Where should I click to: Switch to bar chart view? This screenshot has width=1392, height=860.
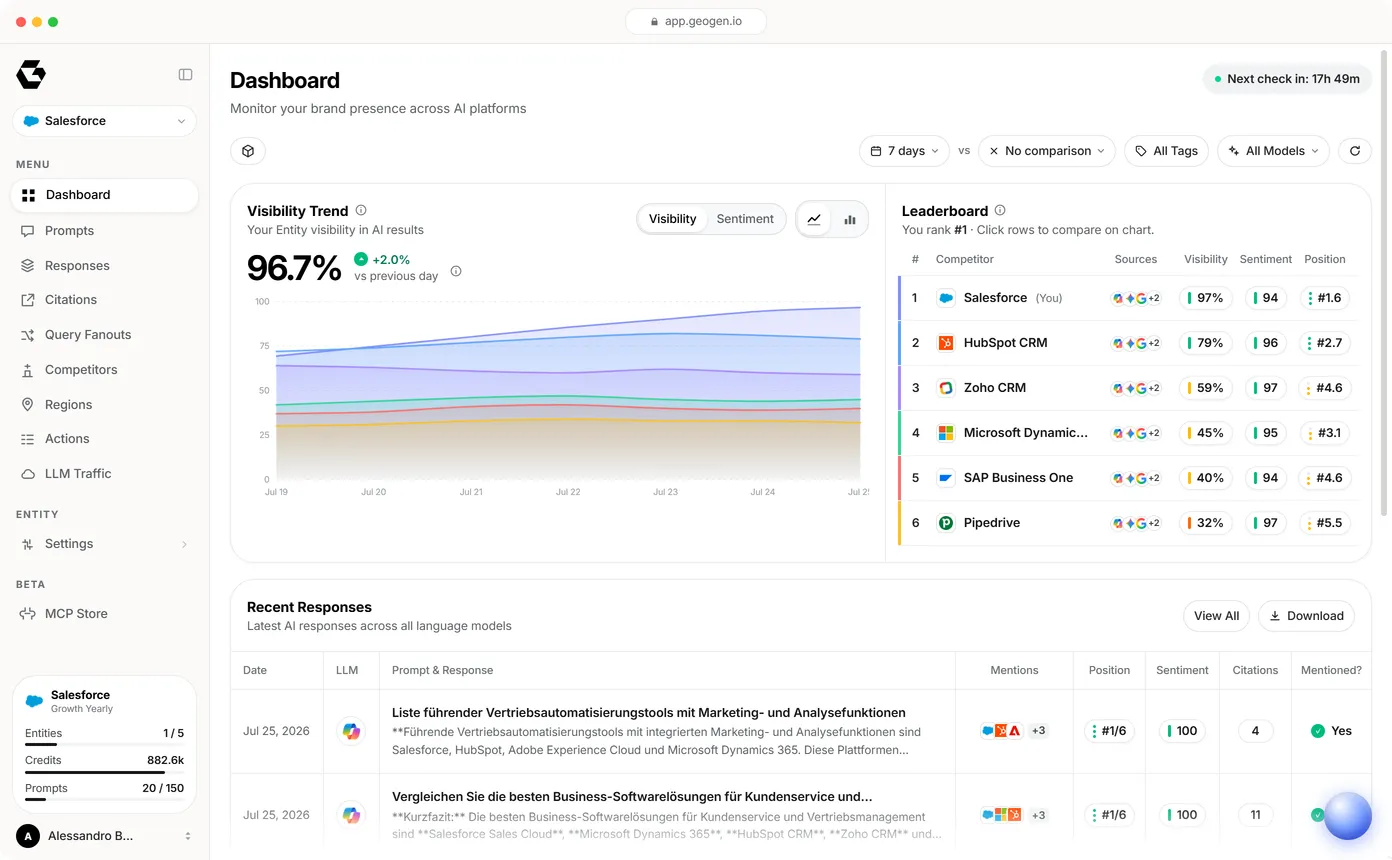click(x=850, y=219)
